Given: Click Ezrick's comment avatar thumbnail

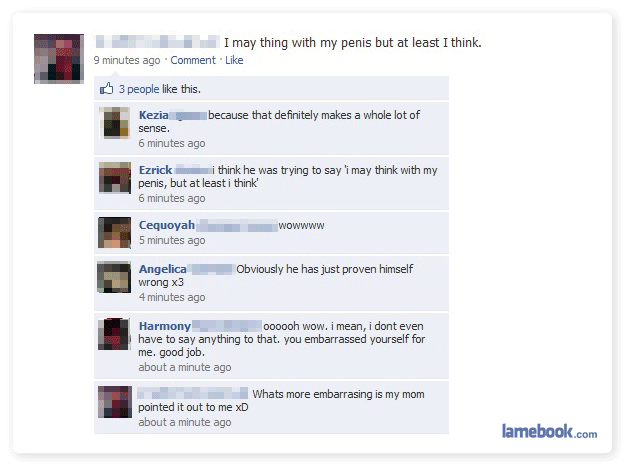Looking at the screenshot, I should pyautogui.click(x=115, y=178).
